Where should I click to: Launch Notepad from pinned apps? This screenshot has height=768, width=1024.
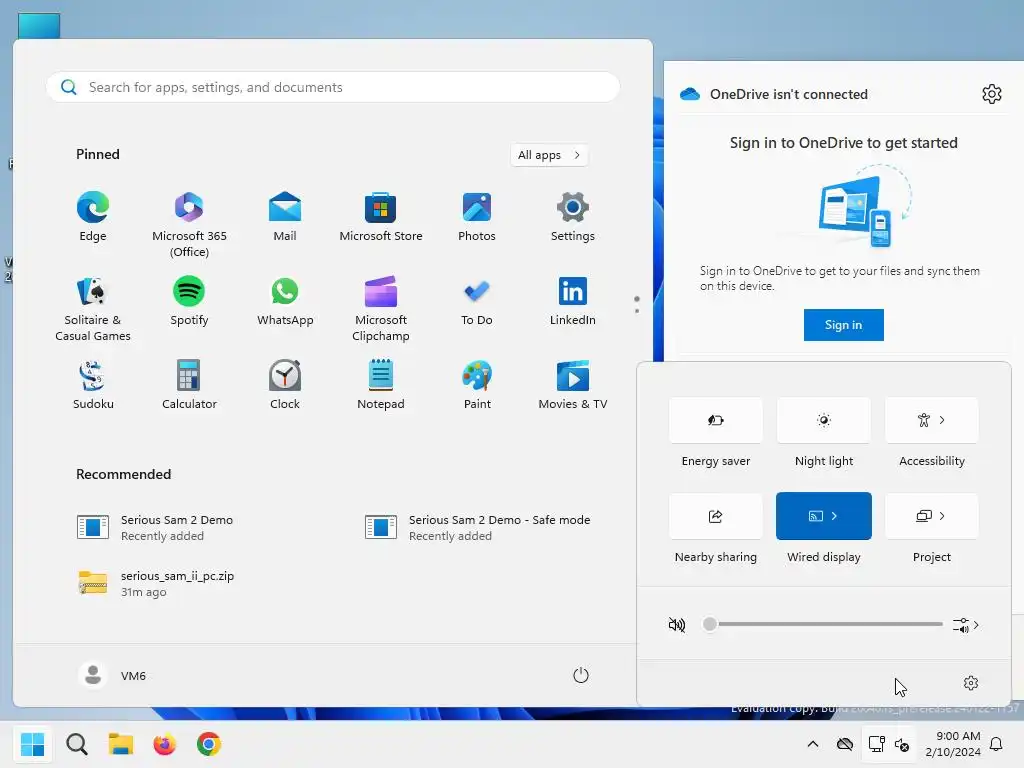pyautogui.click(x=381, y=385)
